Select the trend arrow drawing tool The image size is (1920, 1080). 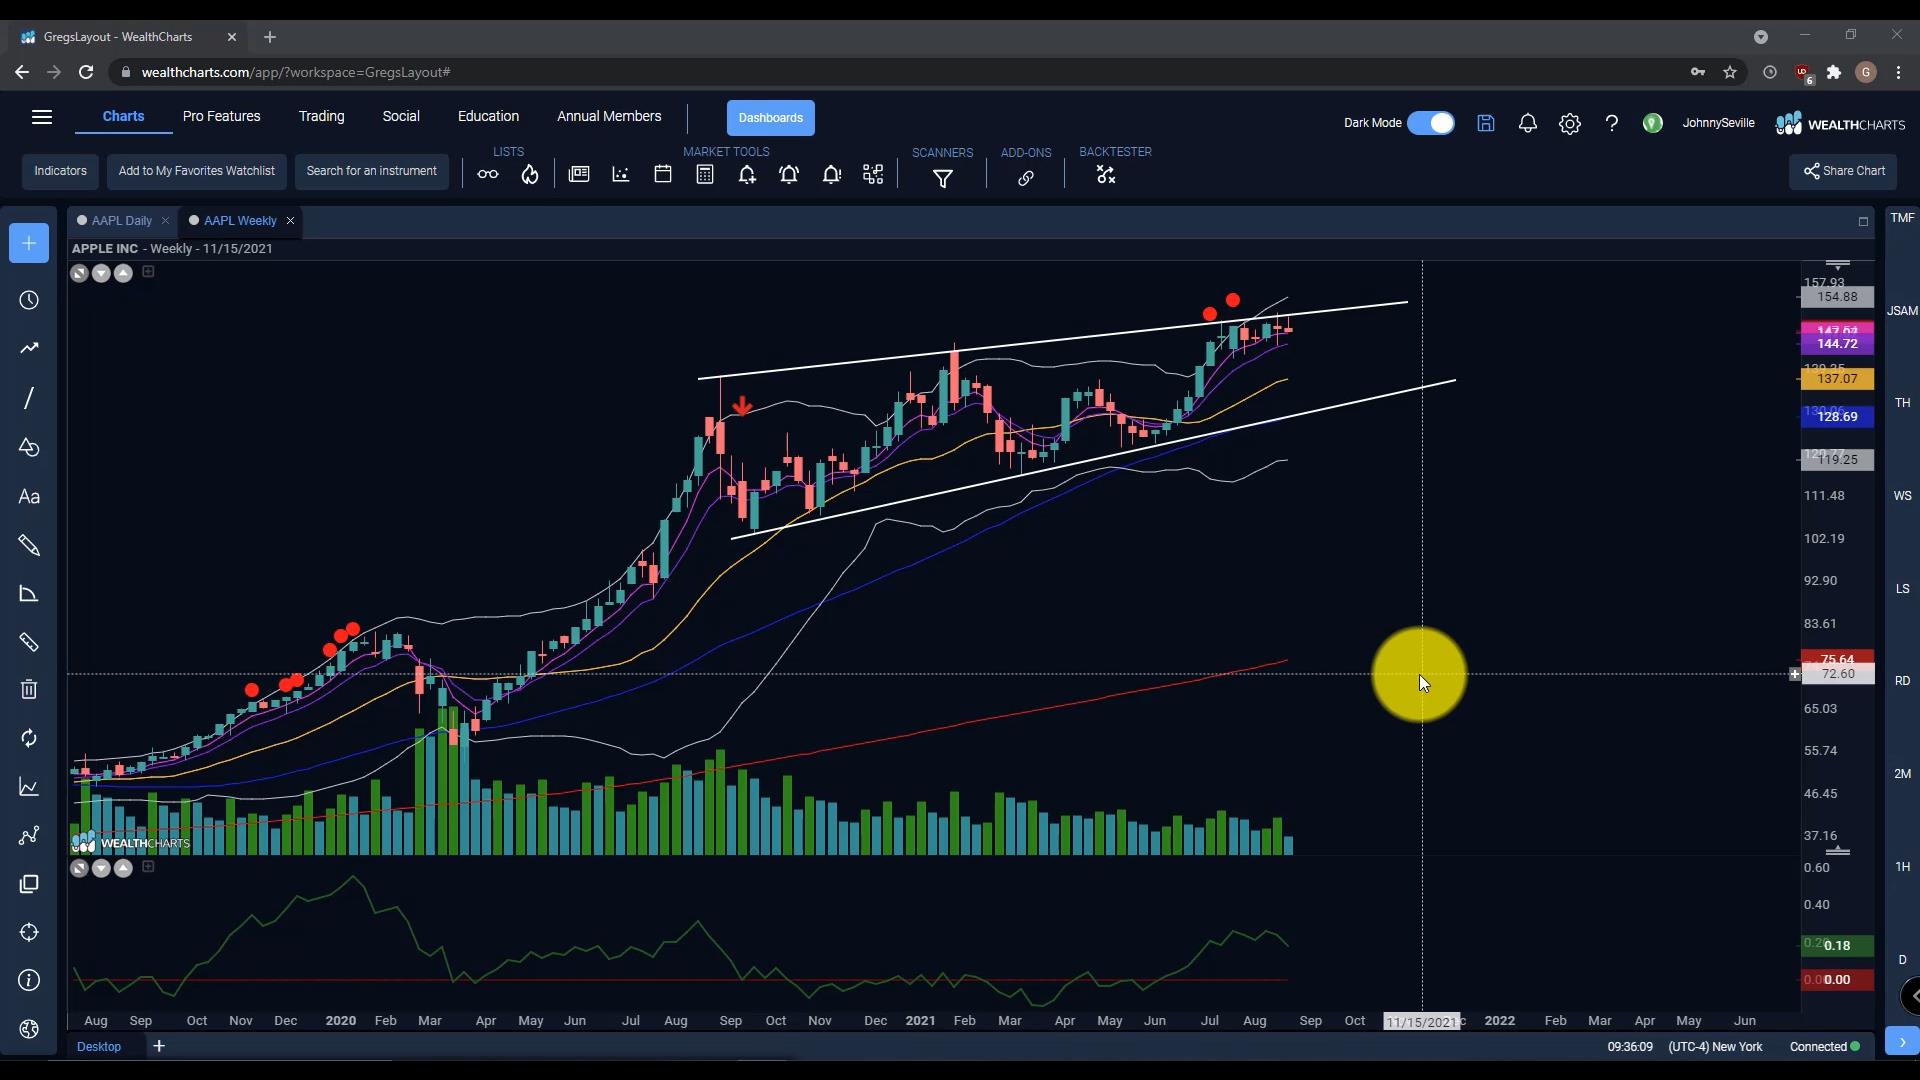coord(29,348)
